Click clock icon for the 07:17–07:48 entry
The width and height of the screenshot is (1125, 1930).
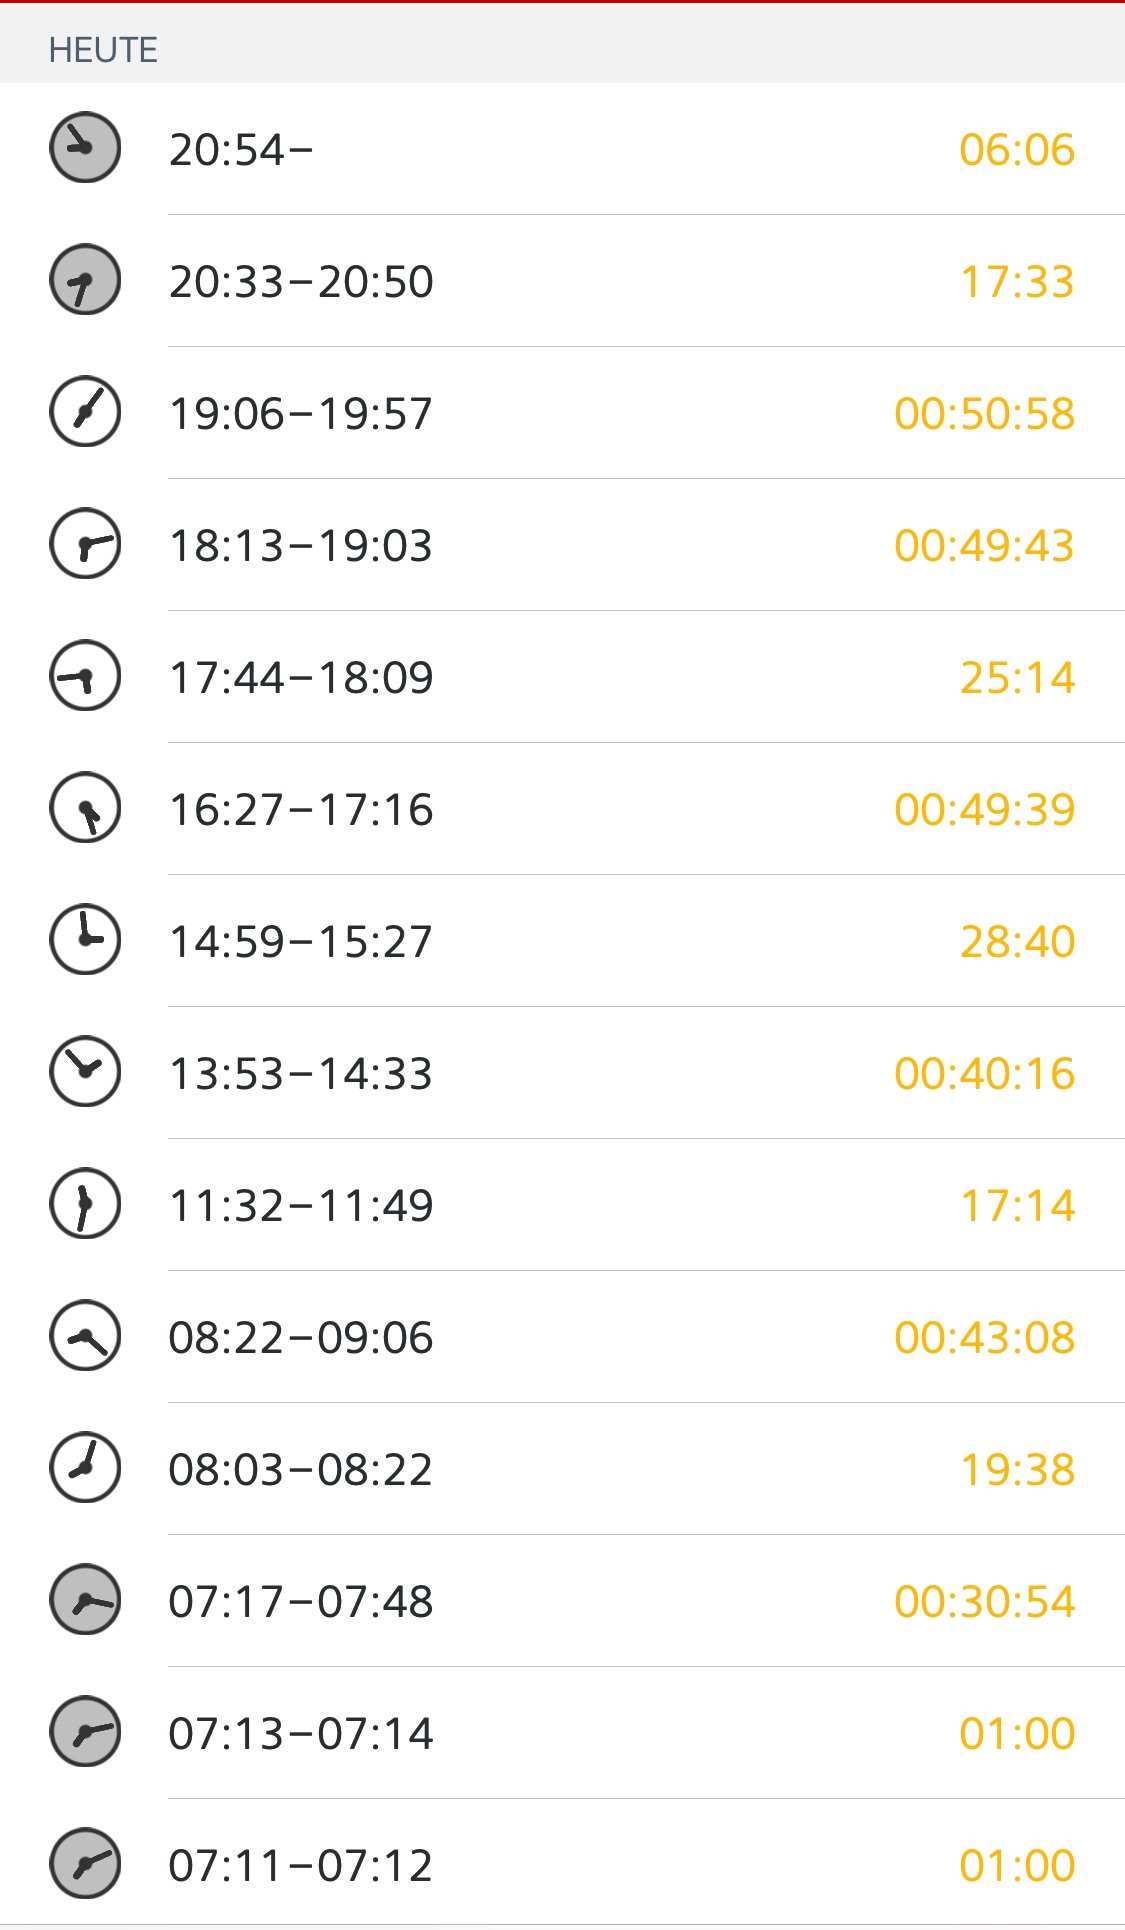point(85,1600)
